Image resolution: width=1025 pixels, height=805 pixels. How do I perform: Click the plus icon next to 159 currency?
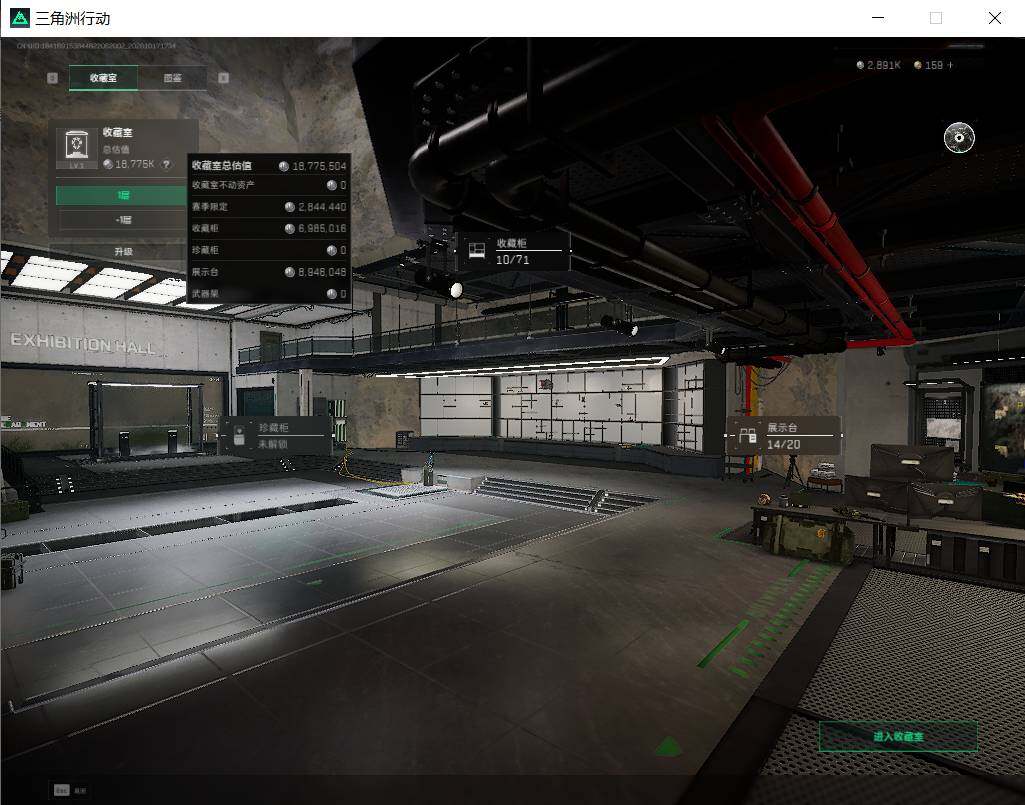click(950, 65)
